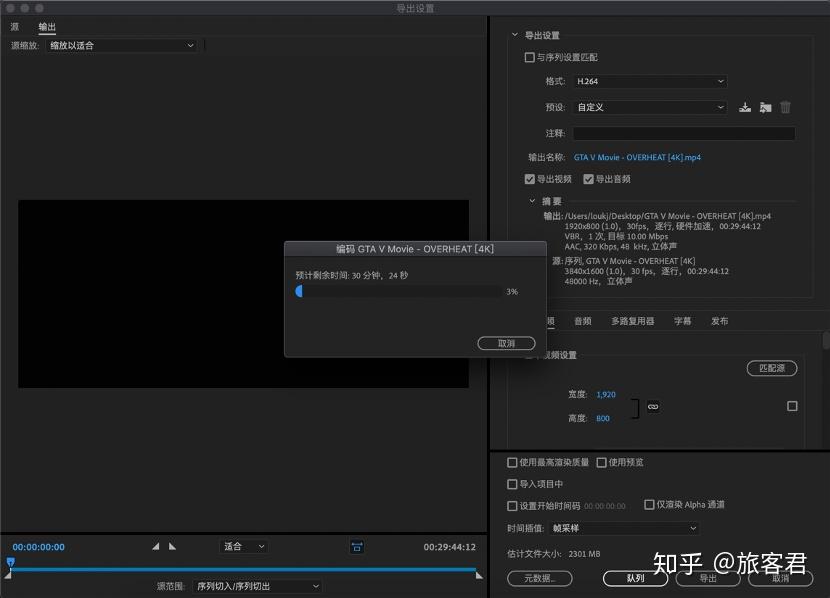Click the Comments input field
This screenshot has height=598, width=830.
click(684, 133)
